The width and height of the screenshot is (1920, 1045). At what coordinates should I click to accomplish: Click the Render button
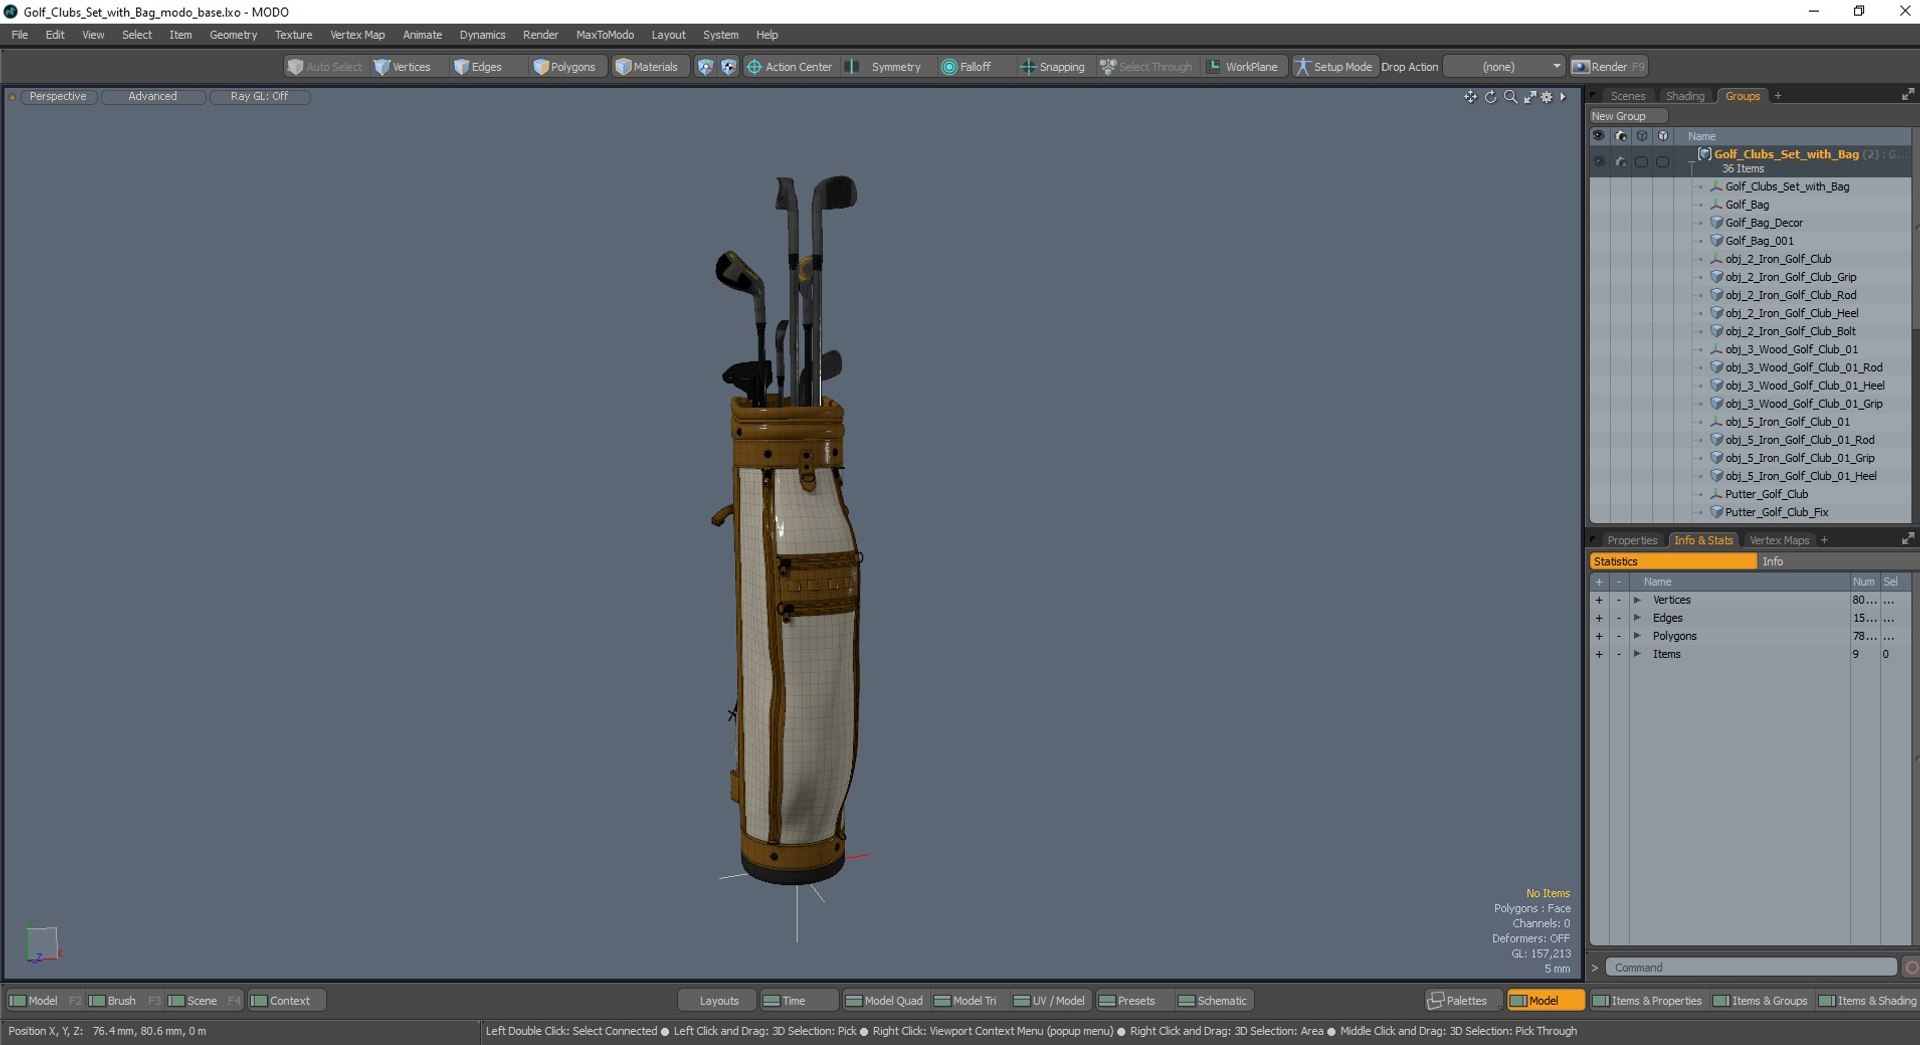click(1608, 67)
